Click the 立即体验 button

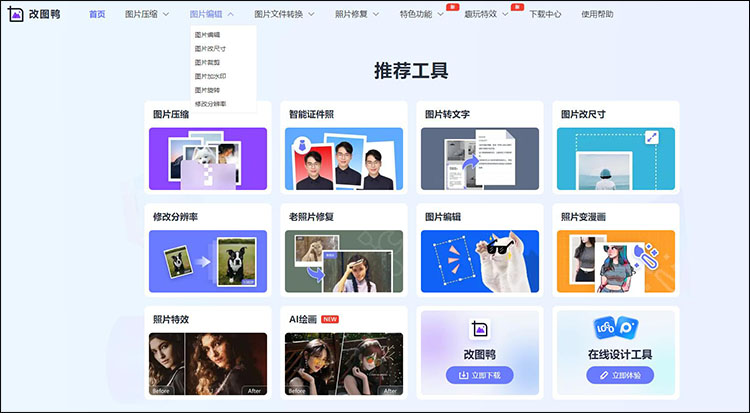click(620, 375)
